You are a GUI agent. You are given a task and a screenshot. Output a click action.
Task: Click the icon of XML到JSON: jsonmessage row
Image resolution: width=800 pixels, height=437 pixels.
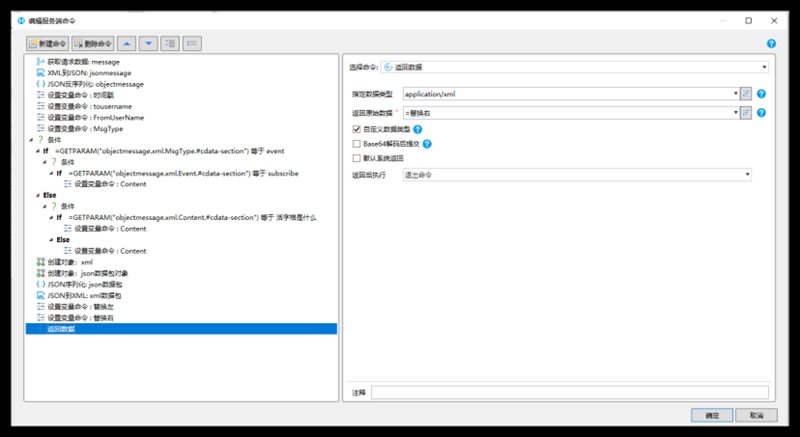[41, 73]
